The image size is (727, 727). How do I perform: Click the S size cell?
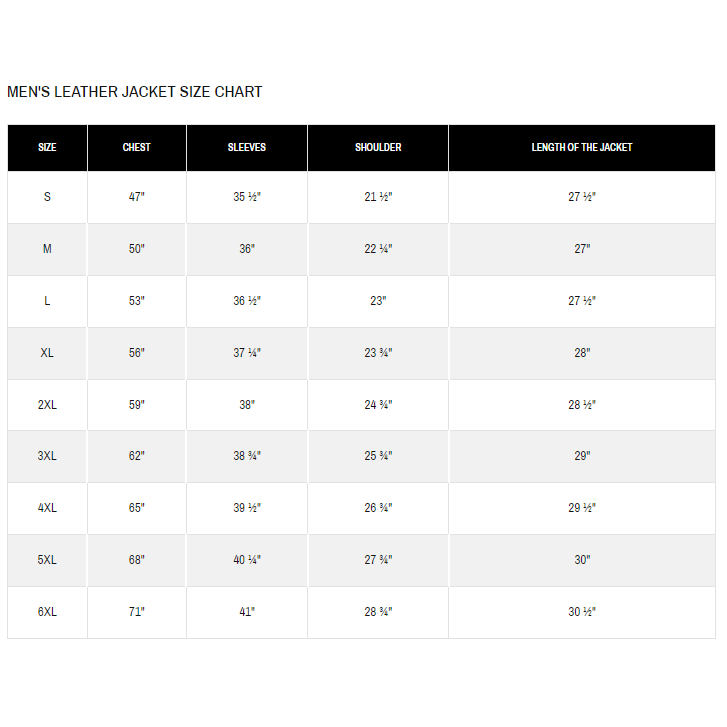tap(47, 197)
